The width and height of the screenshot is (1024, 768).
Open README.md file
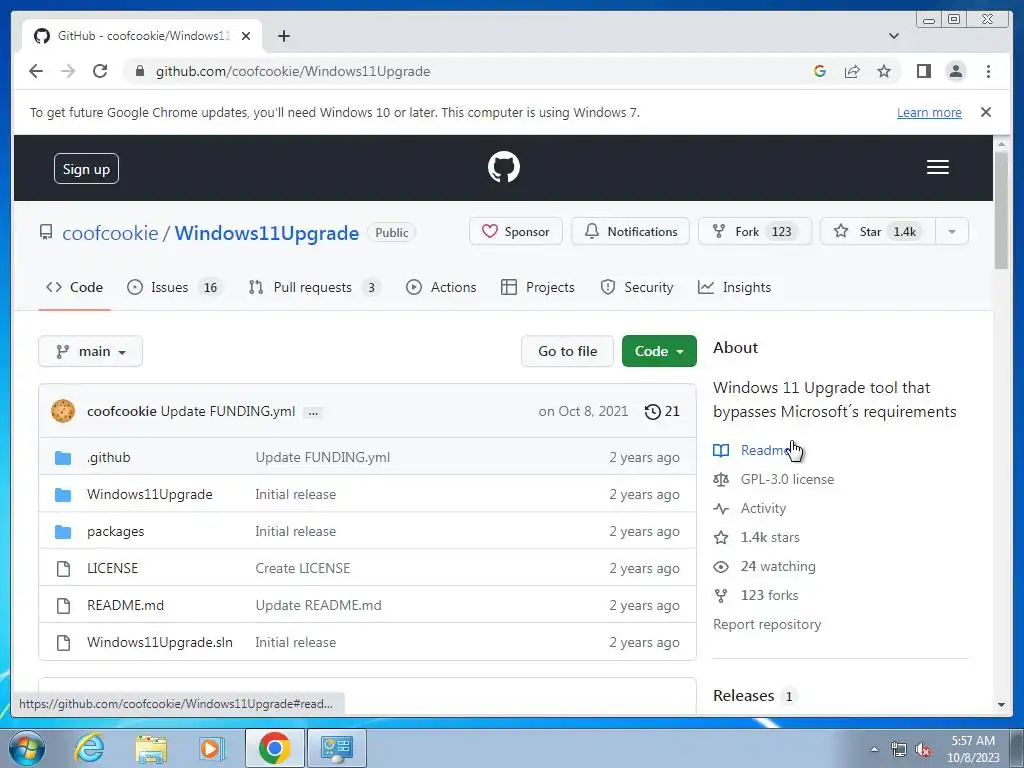point(125,605)
